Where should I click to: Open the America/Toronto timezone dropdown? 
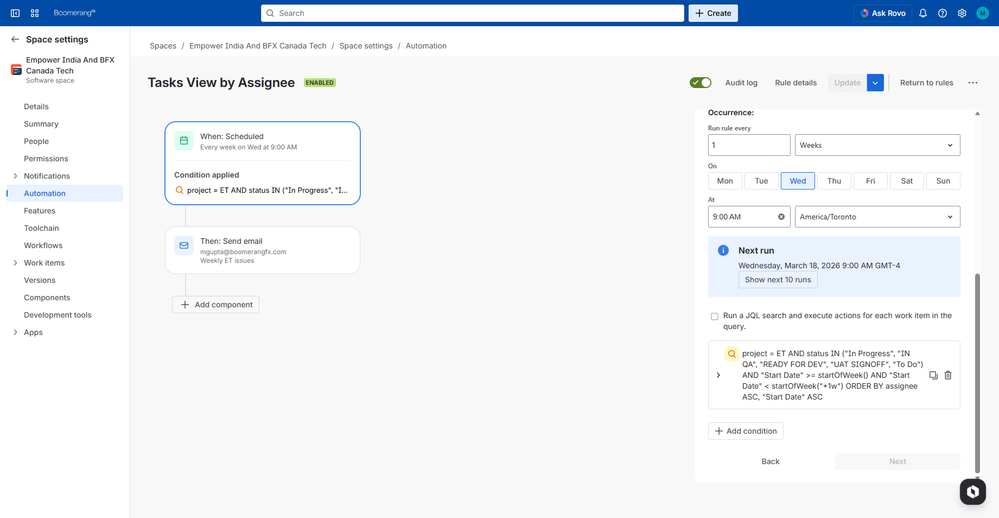tap(877, 217)
